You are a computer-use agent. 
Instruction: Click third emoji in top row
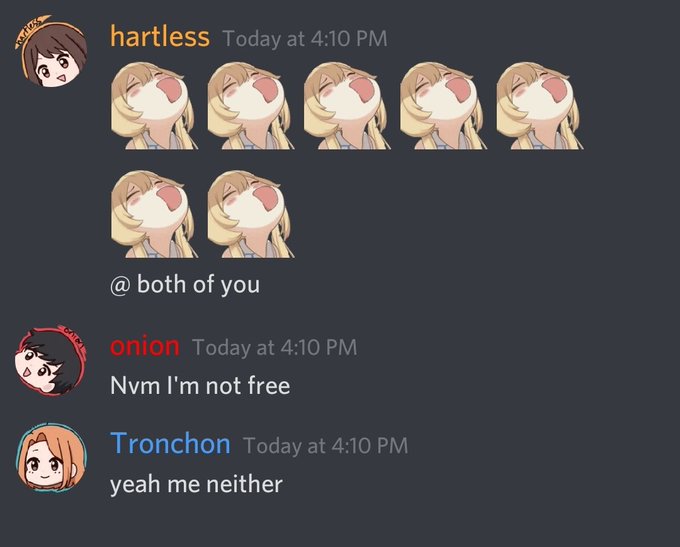point(347,105)
